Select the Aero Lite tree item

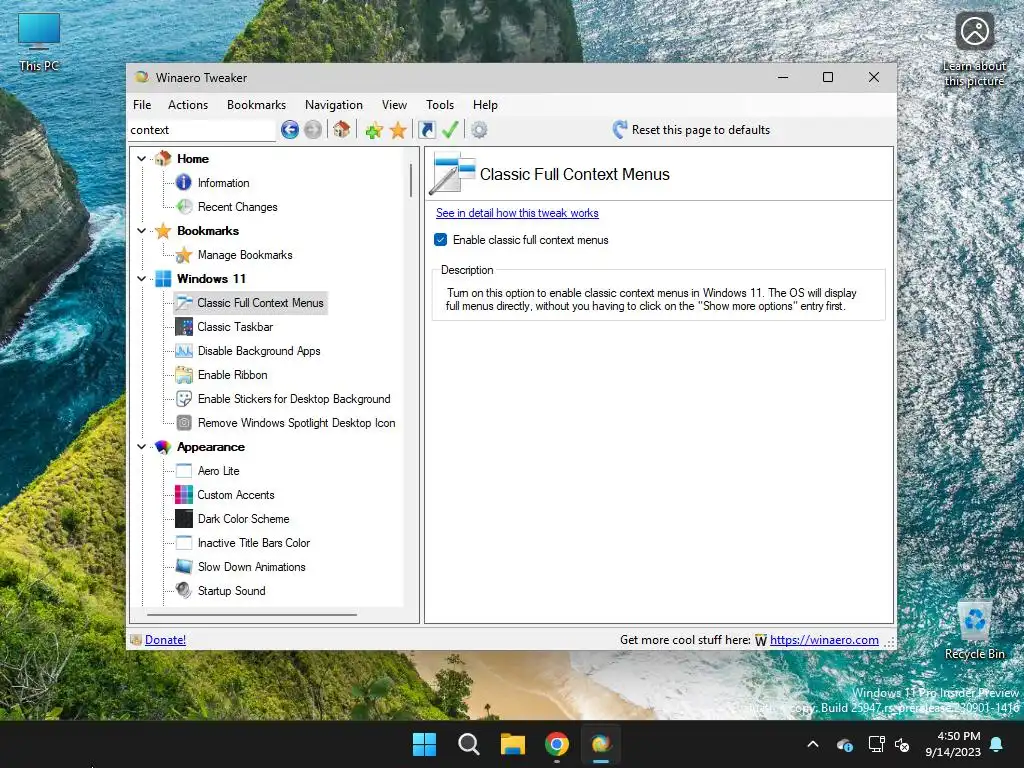[219, 471]
